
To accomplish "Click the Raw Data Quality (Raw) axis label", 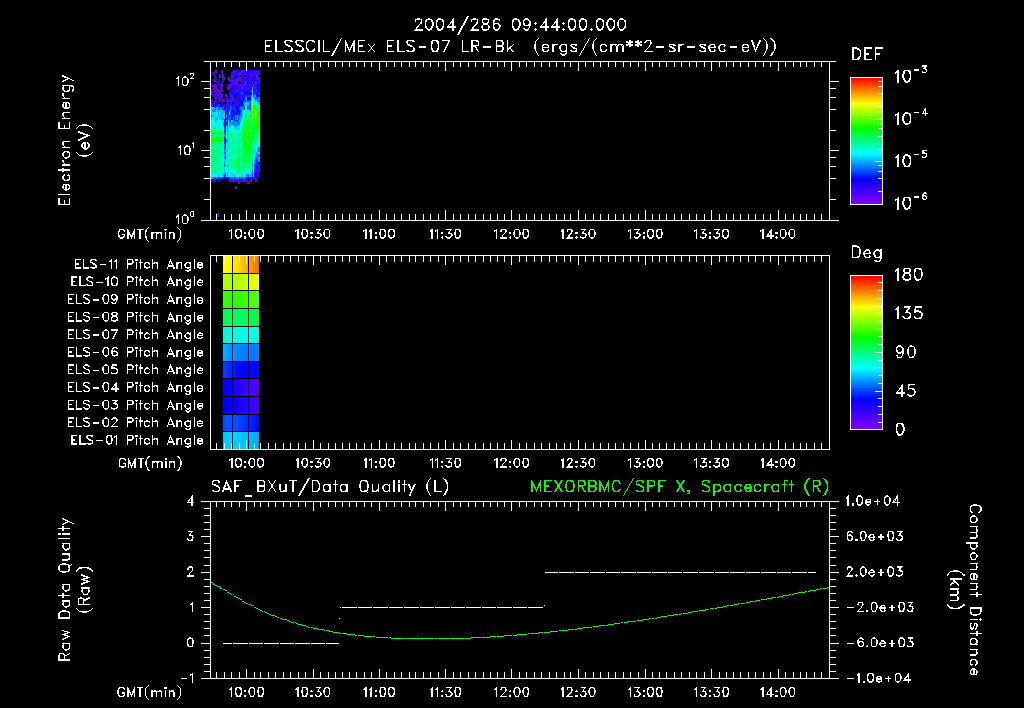I will (74, 590).
